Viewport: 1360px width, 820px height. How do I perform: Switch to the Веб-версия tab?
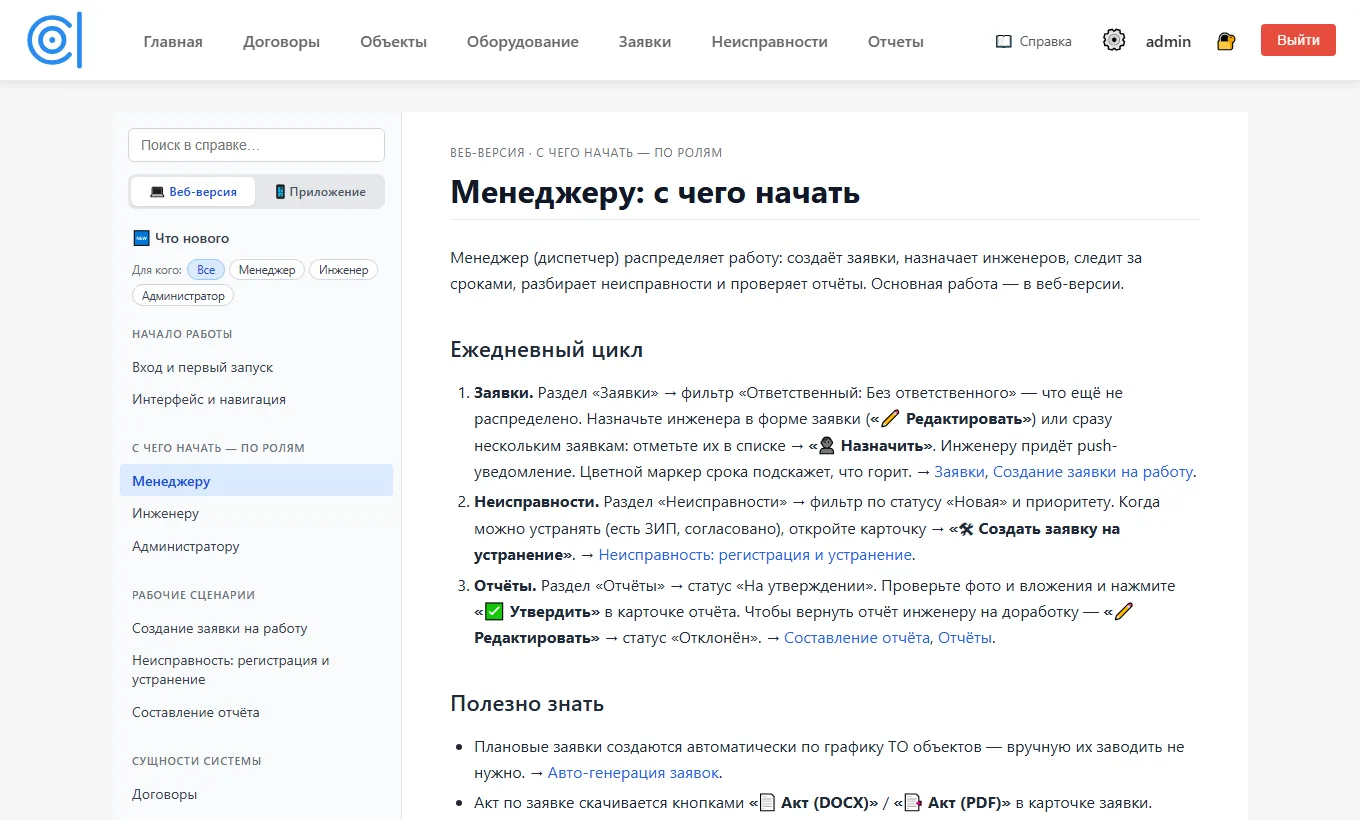[193, 192]
